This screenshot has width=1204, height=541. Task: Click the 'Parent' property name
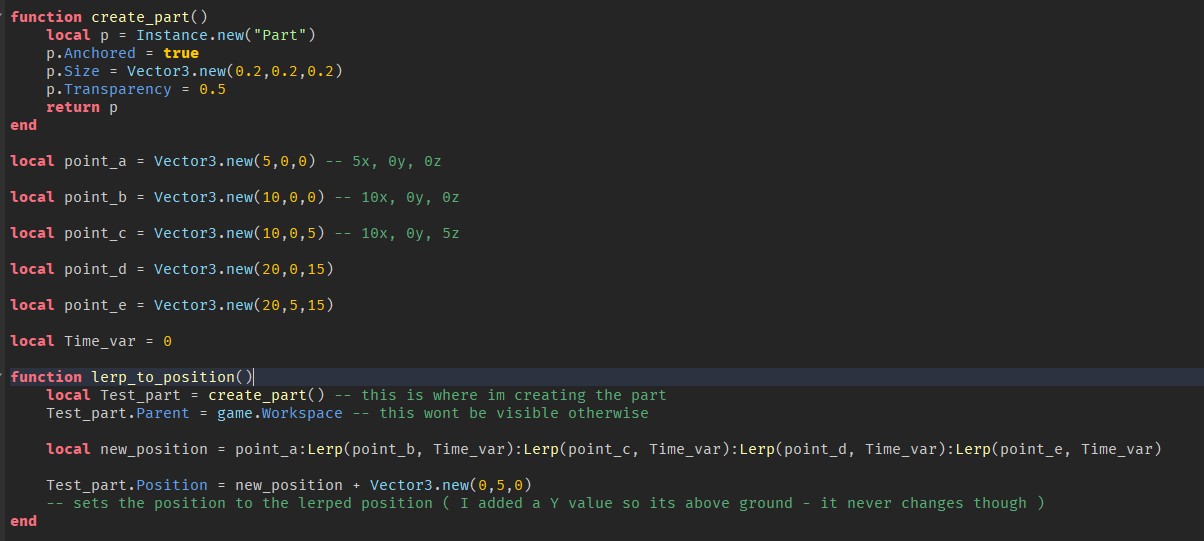tap(163, 413)
